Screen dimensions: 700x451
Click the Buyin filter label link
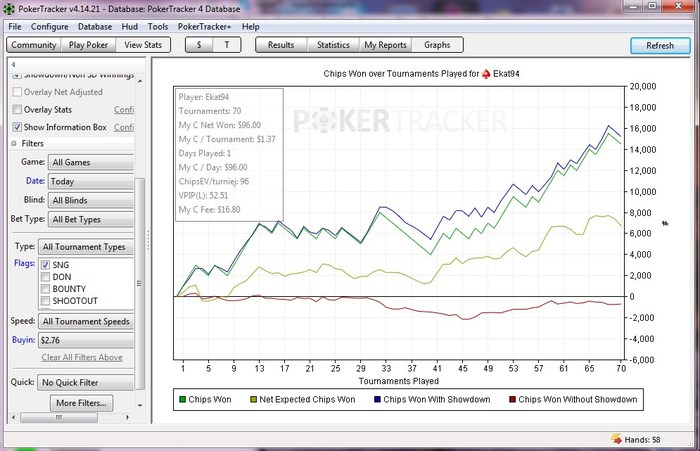click(23, 340)
